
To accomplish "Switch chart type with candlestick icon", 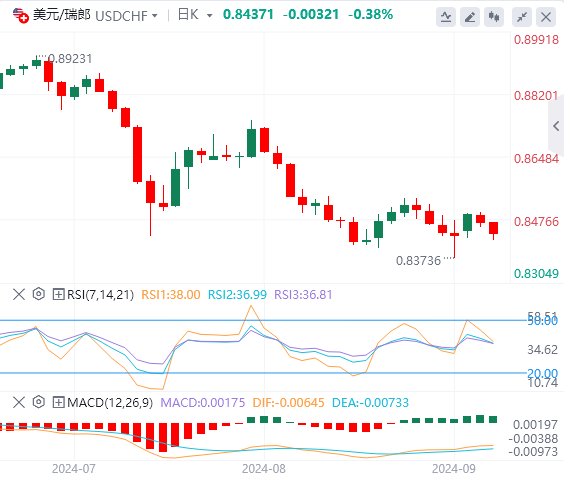I will [494, 17].
